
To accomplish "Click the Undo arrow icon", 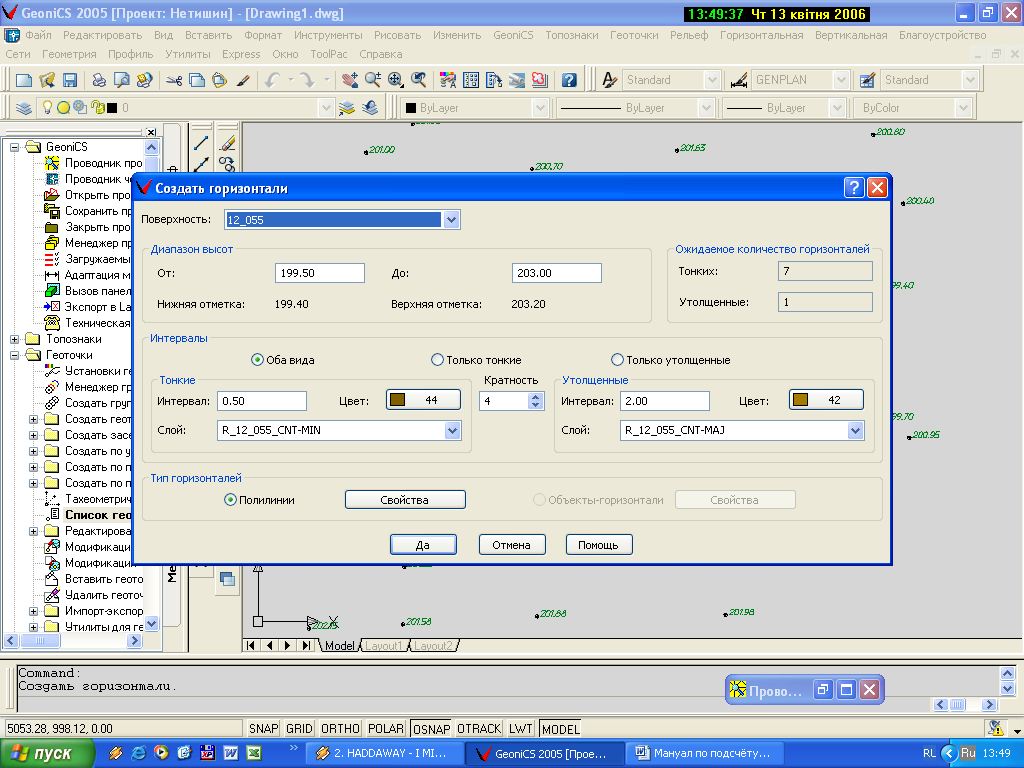I will [272, 80].
